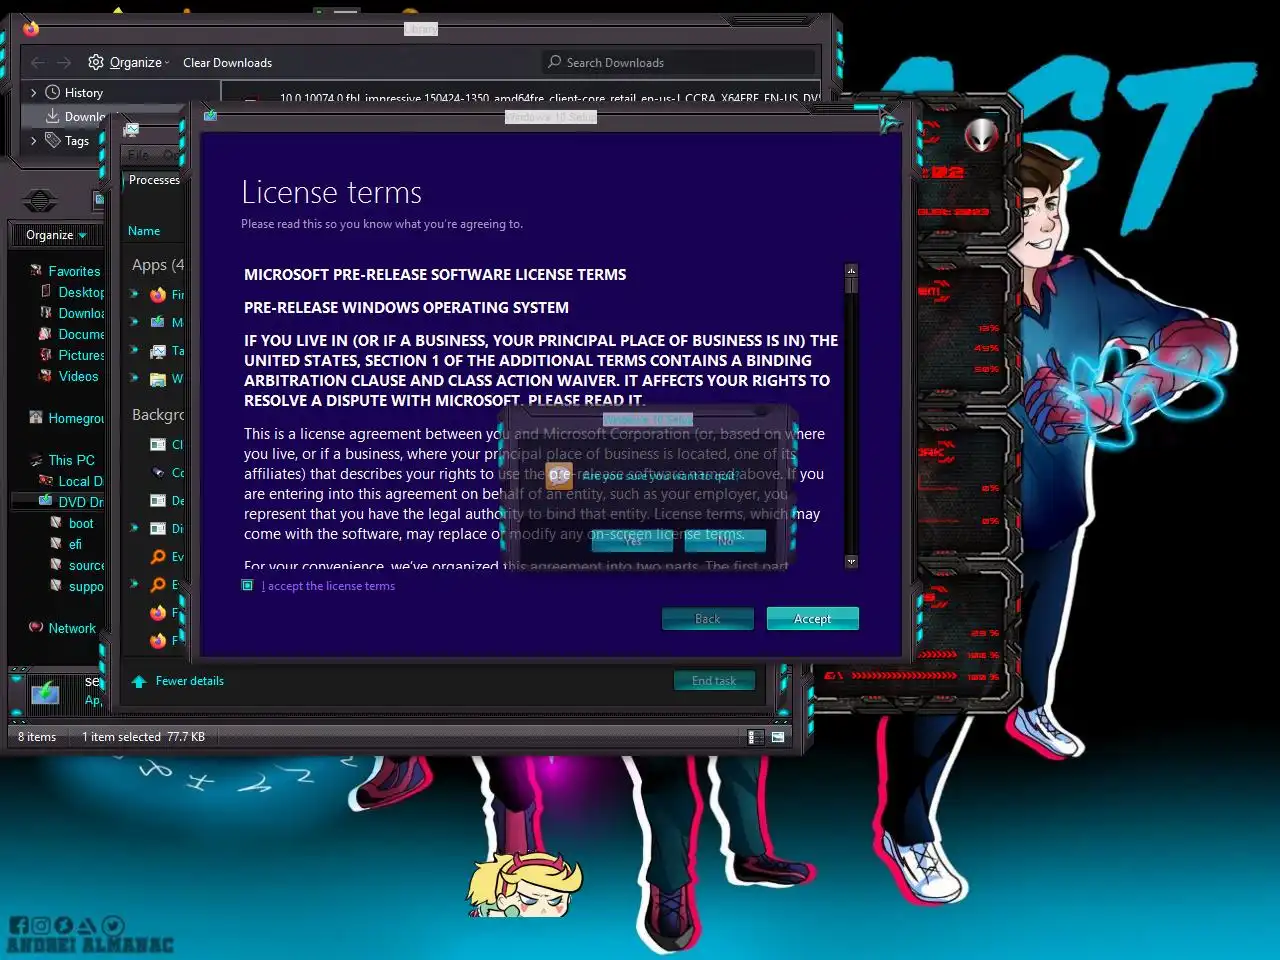The height and width of the screenshot is (960, 1280).
Task: Open the boot folder in Explorer tree
Action: 81,523
